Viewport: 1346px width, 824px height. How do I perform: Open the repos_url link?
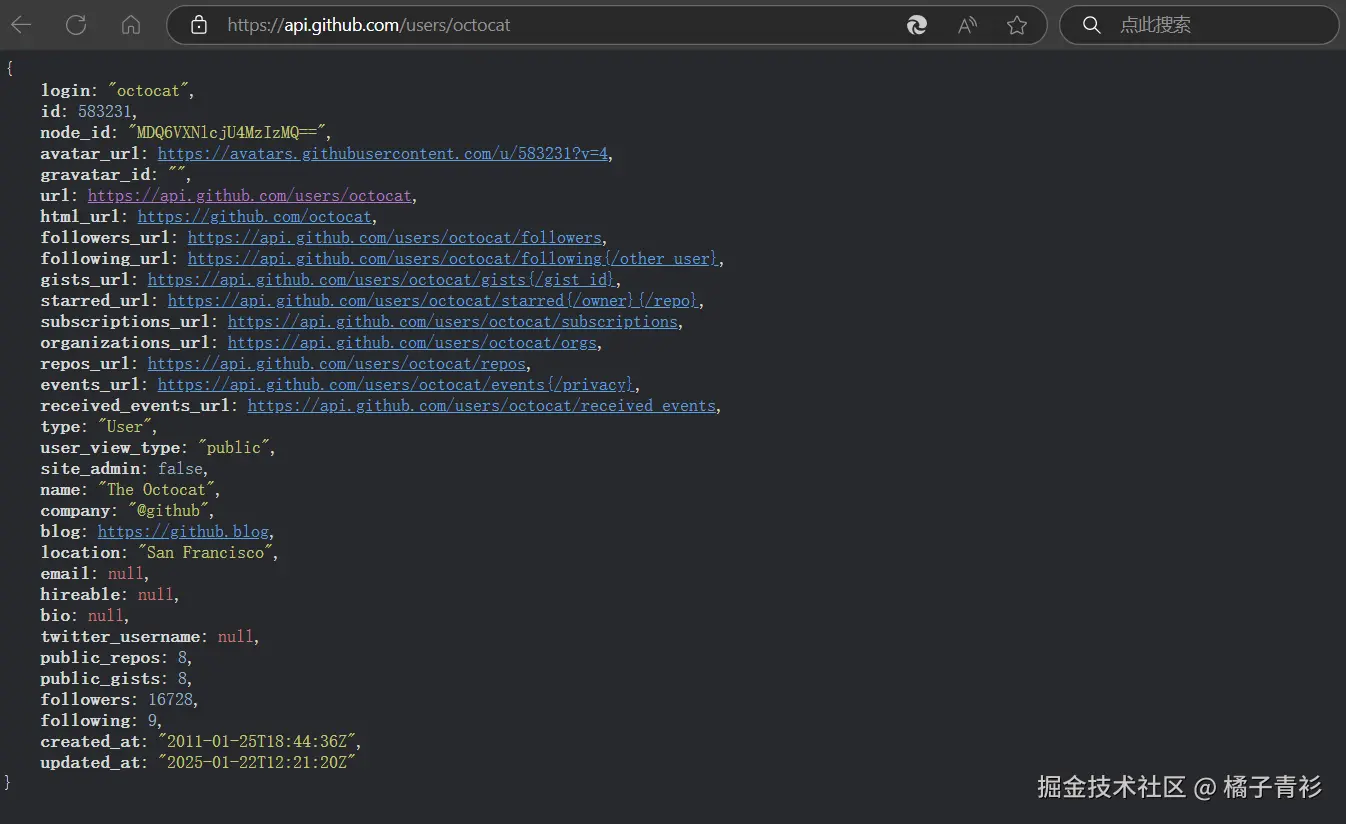click(x=337, y=364)
